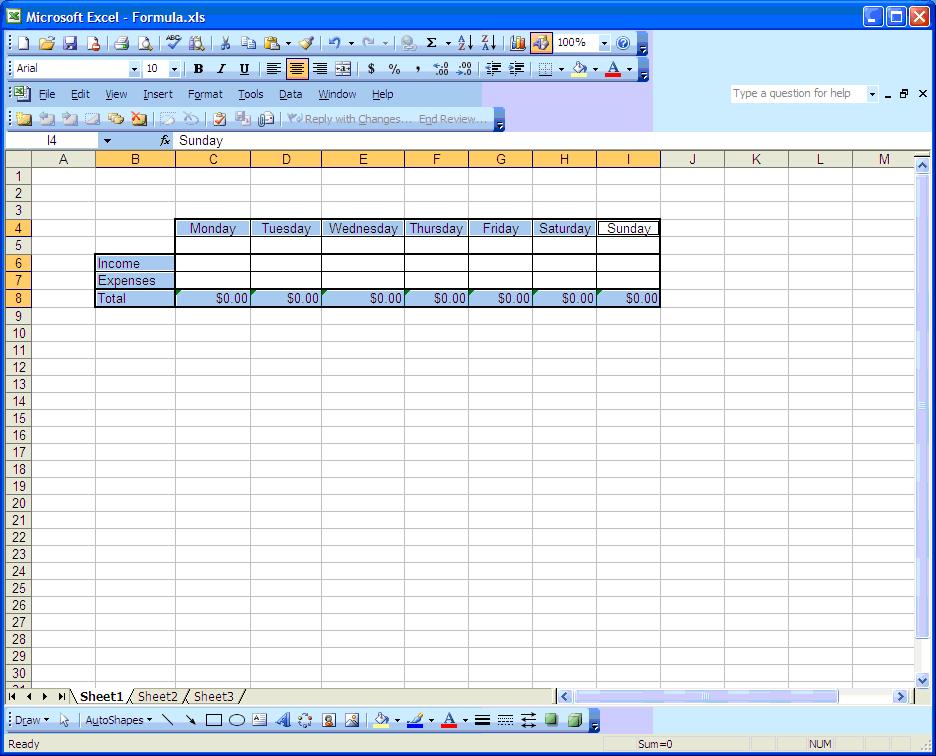This screenshot has height=756, width=936.
Task: Select the Text Box drawing tool
Action: pos(259,720)
